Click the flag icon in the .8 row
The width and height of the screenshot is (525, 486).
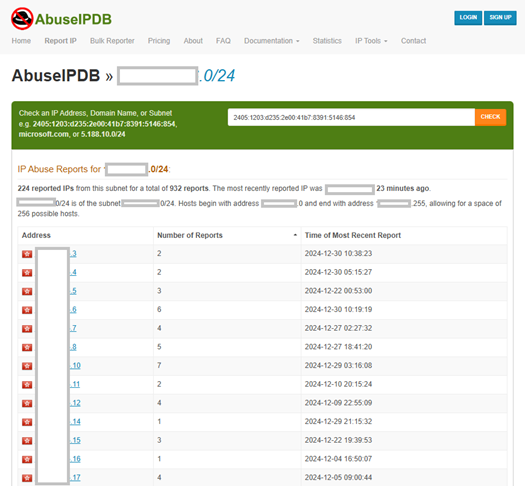(x=27, y=347)
